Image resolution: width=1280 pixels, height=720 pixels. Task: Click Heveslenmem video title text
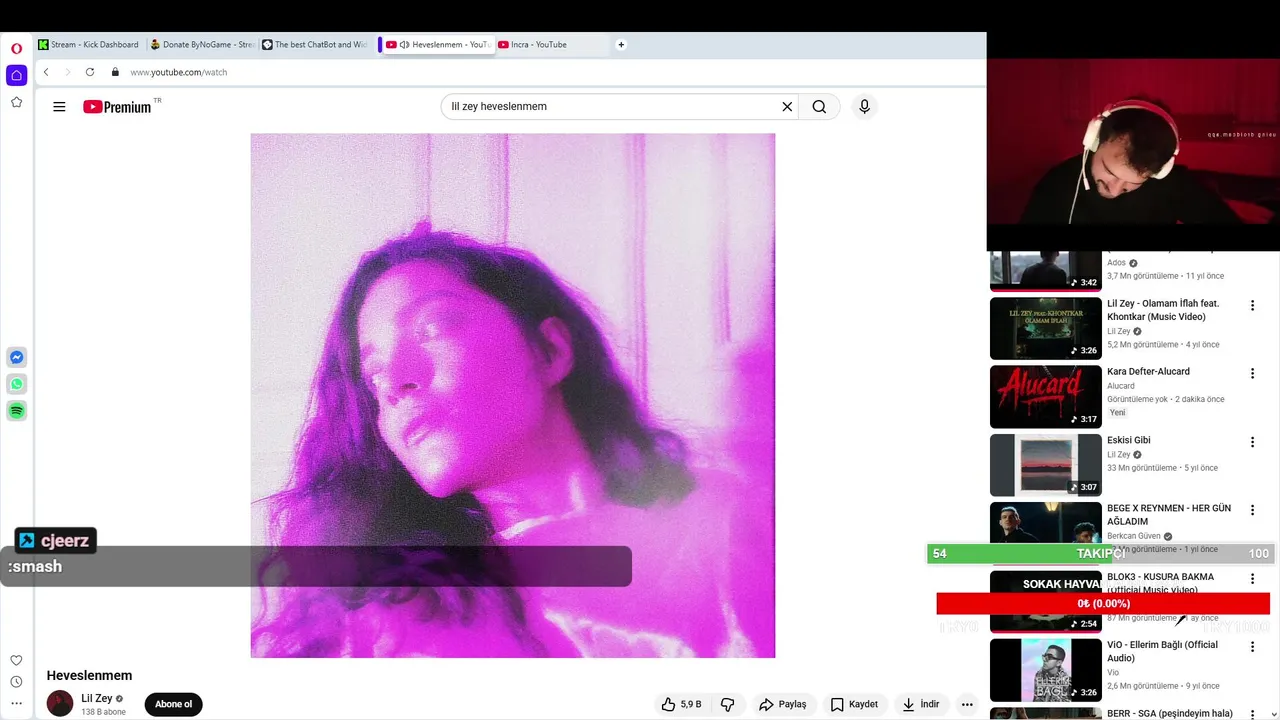pos(89,676)
